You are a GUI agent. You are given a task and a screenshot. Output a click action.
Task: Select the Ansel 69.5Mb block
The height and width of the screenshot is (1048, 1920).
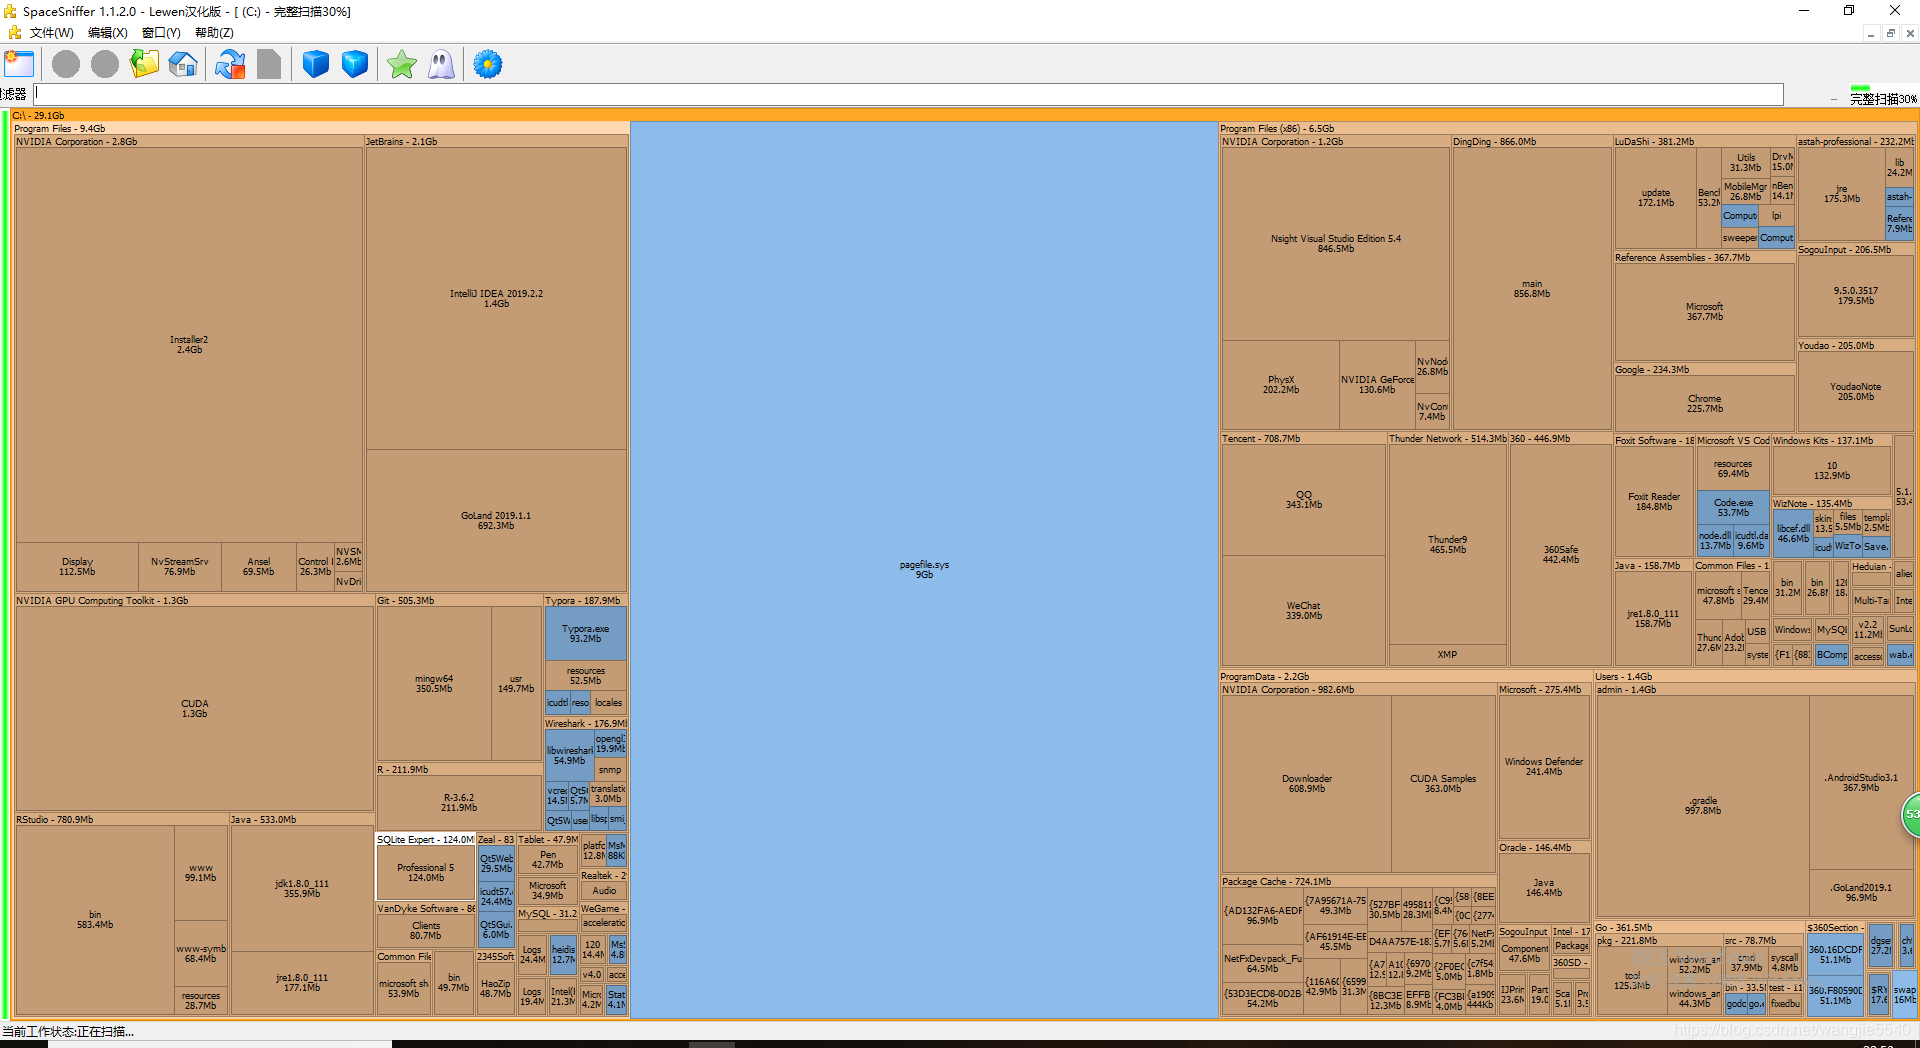click(259, 567)
